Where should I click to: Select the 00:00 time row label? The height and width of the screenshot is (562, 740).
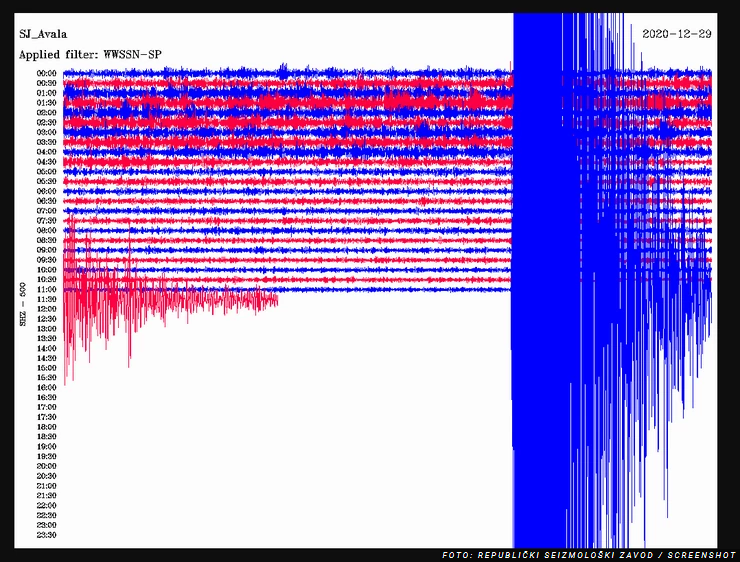tap(46, 73)
